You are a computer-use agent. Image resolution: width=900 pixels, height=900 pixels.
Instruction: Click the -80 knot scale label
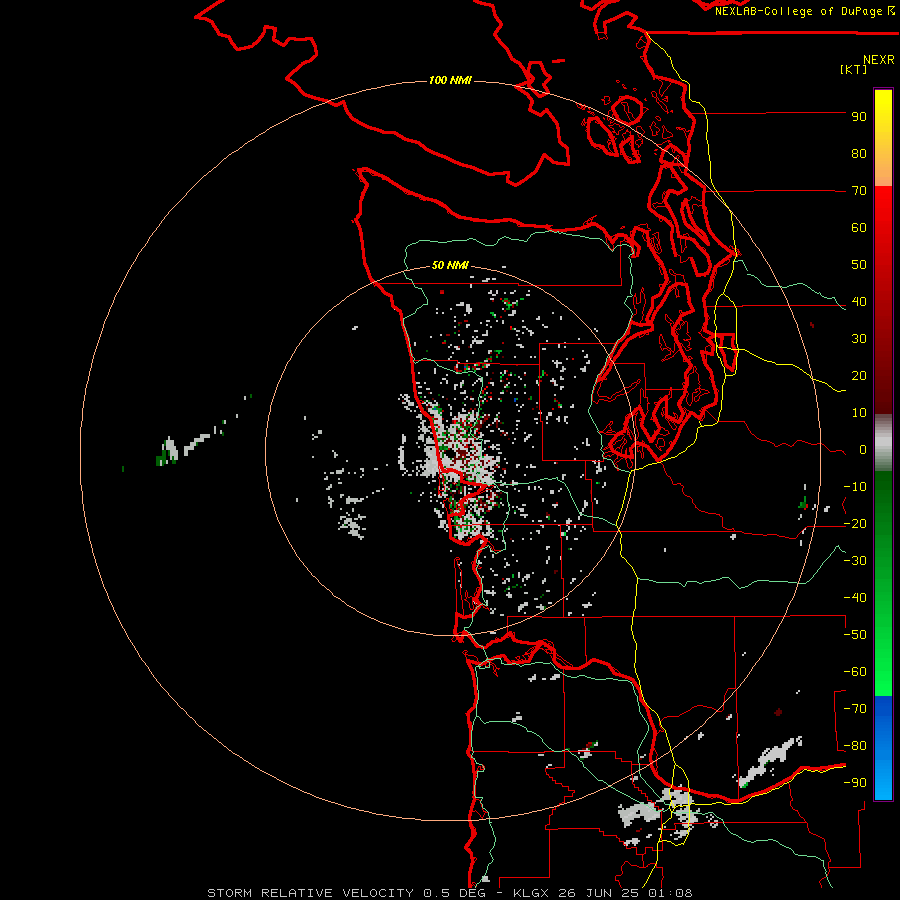click(x=855, y=746)
